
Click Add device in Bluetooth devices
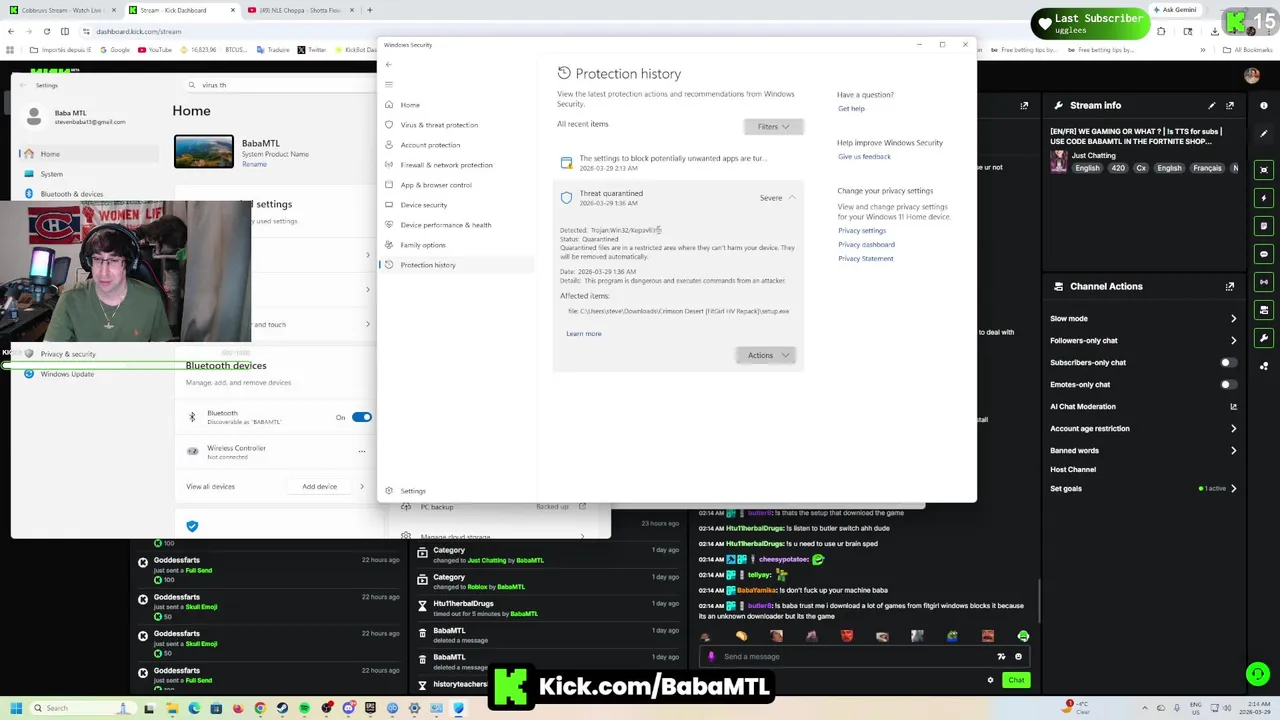tap(320, 487)
